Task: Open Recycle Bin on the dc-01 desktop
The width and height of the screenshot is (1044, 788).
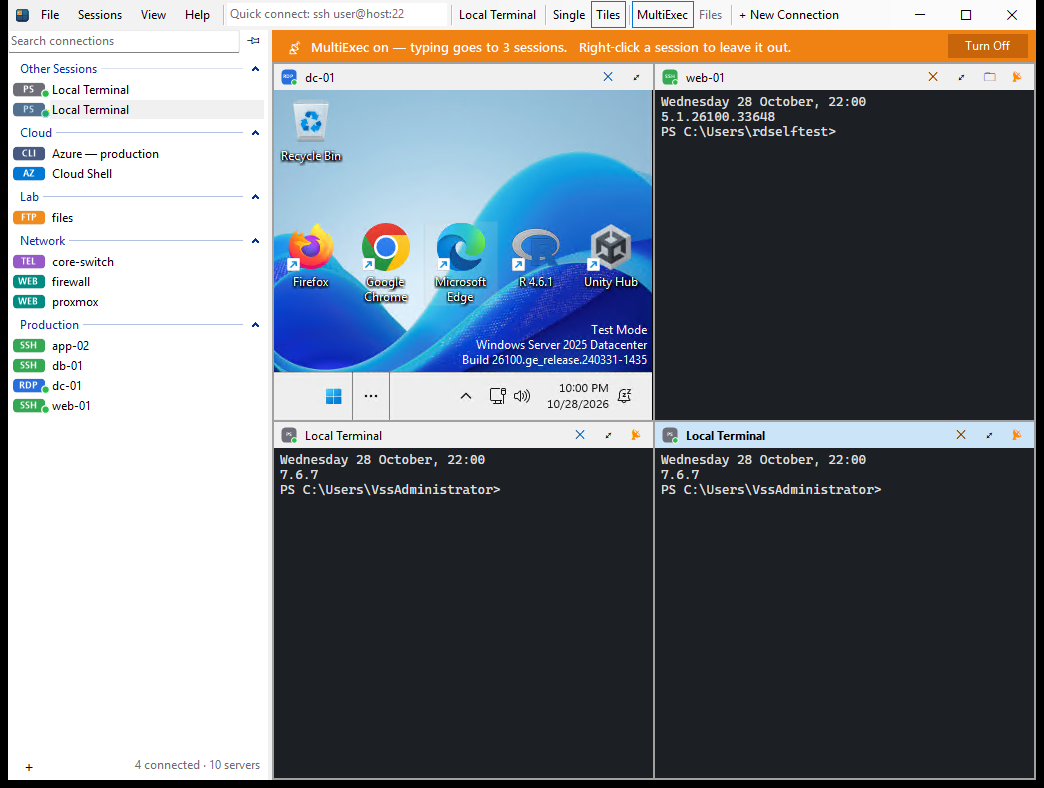Action: (x=311, y=132)
